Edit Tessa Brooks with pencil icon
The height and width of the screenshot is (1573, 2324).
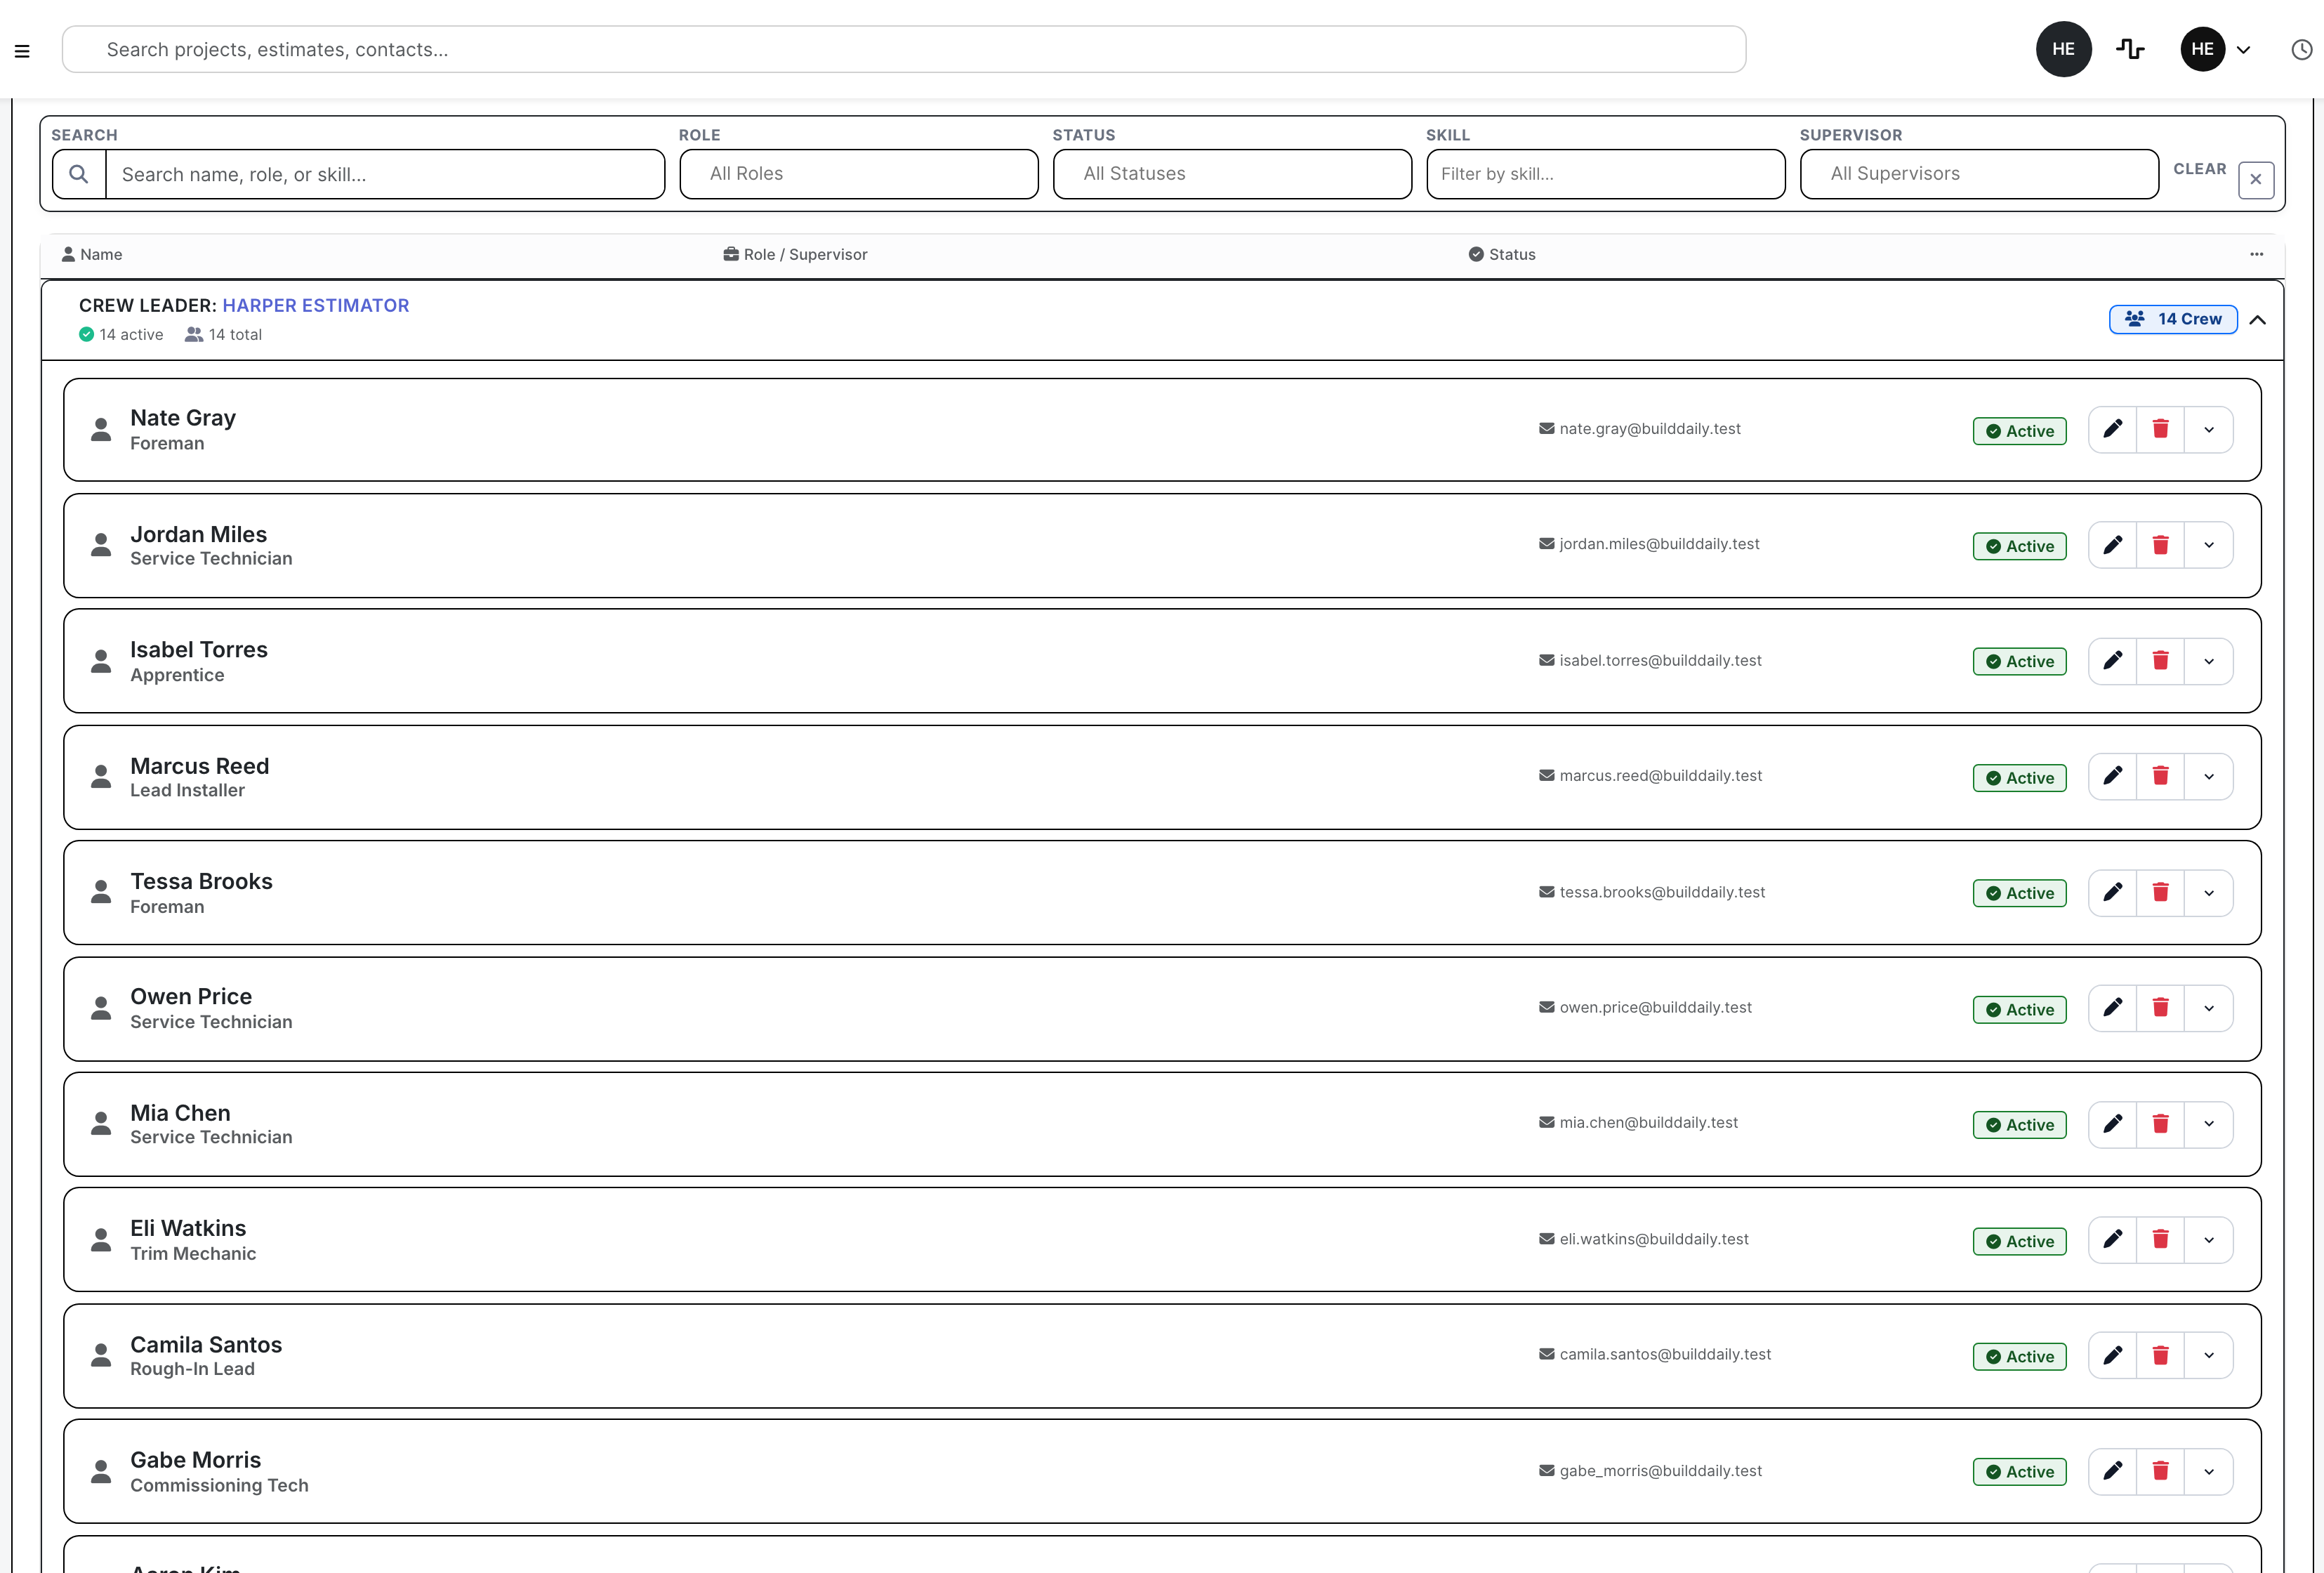(2112, 892)
